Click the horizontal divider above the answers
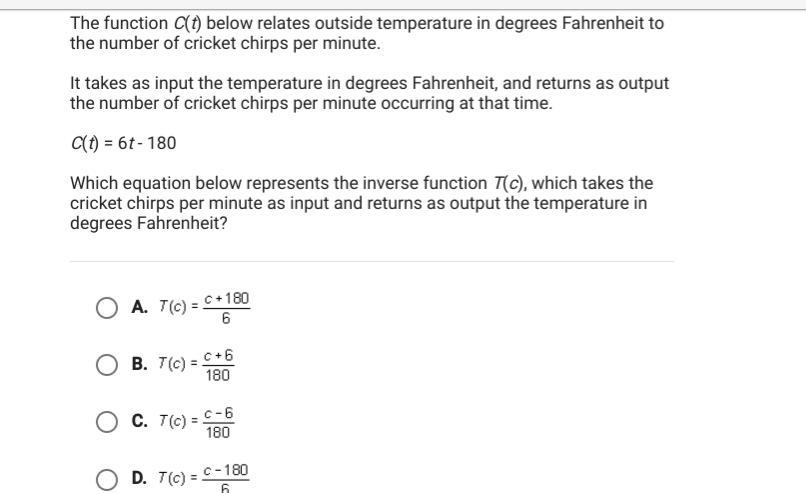The height and width of the screenshot is (493, 806). point(372,261)
